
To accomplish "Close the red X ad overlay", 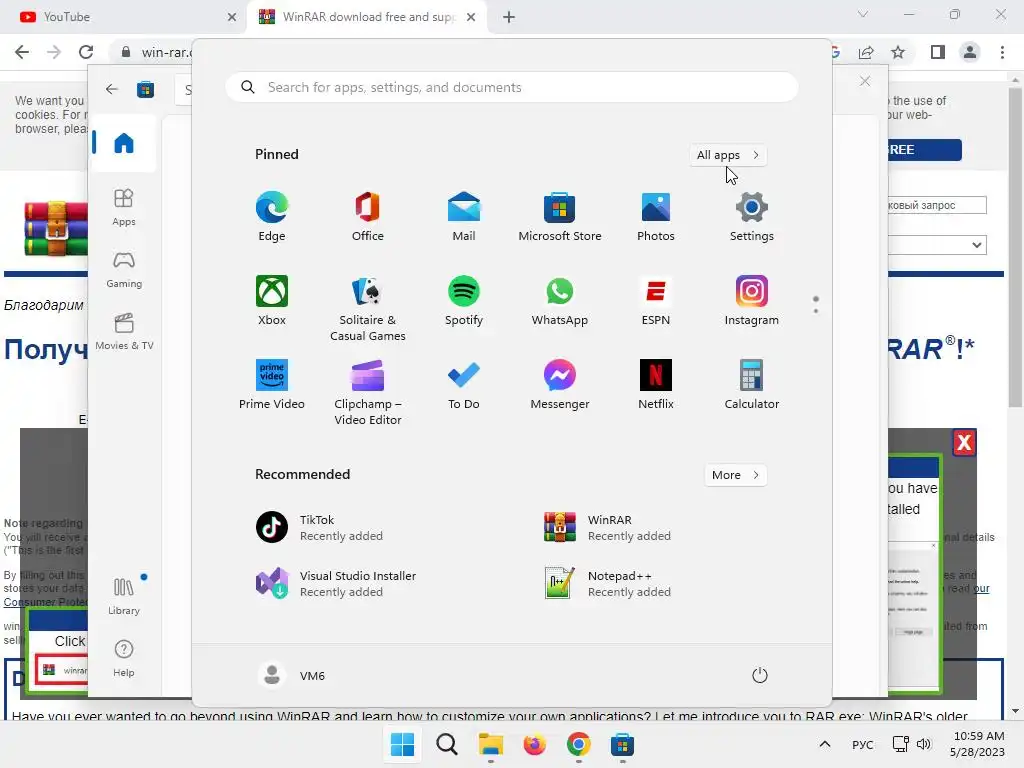I will click(964, 443).
